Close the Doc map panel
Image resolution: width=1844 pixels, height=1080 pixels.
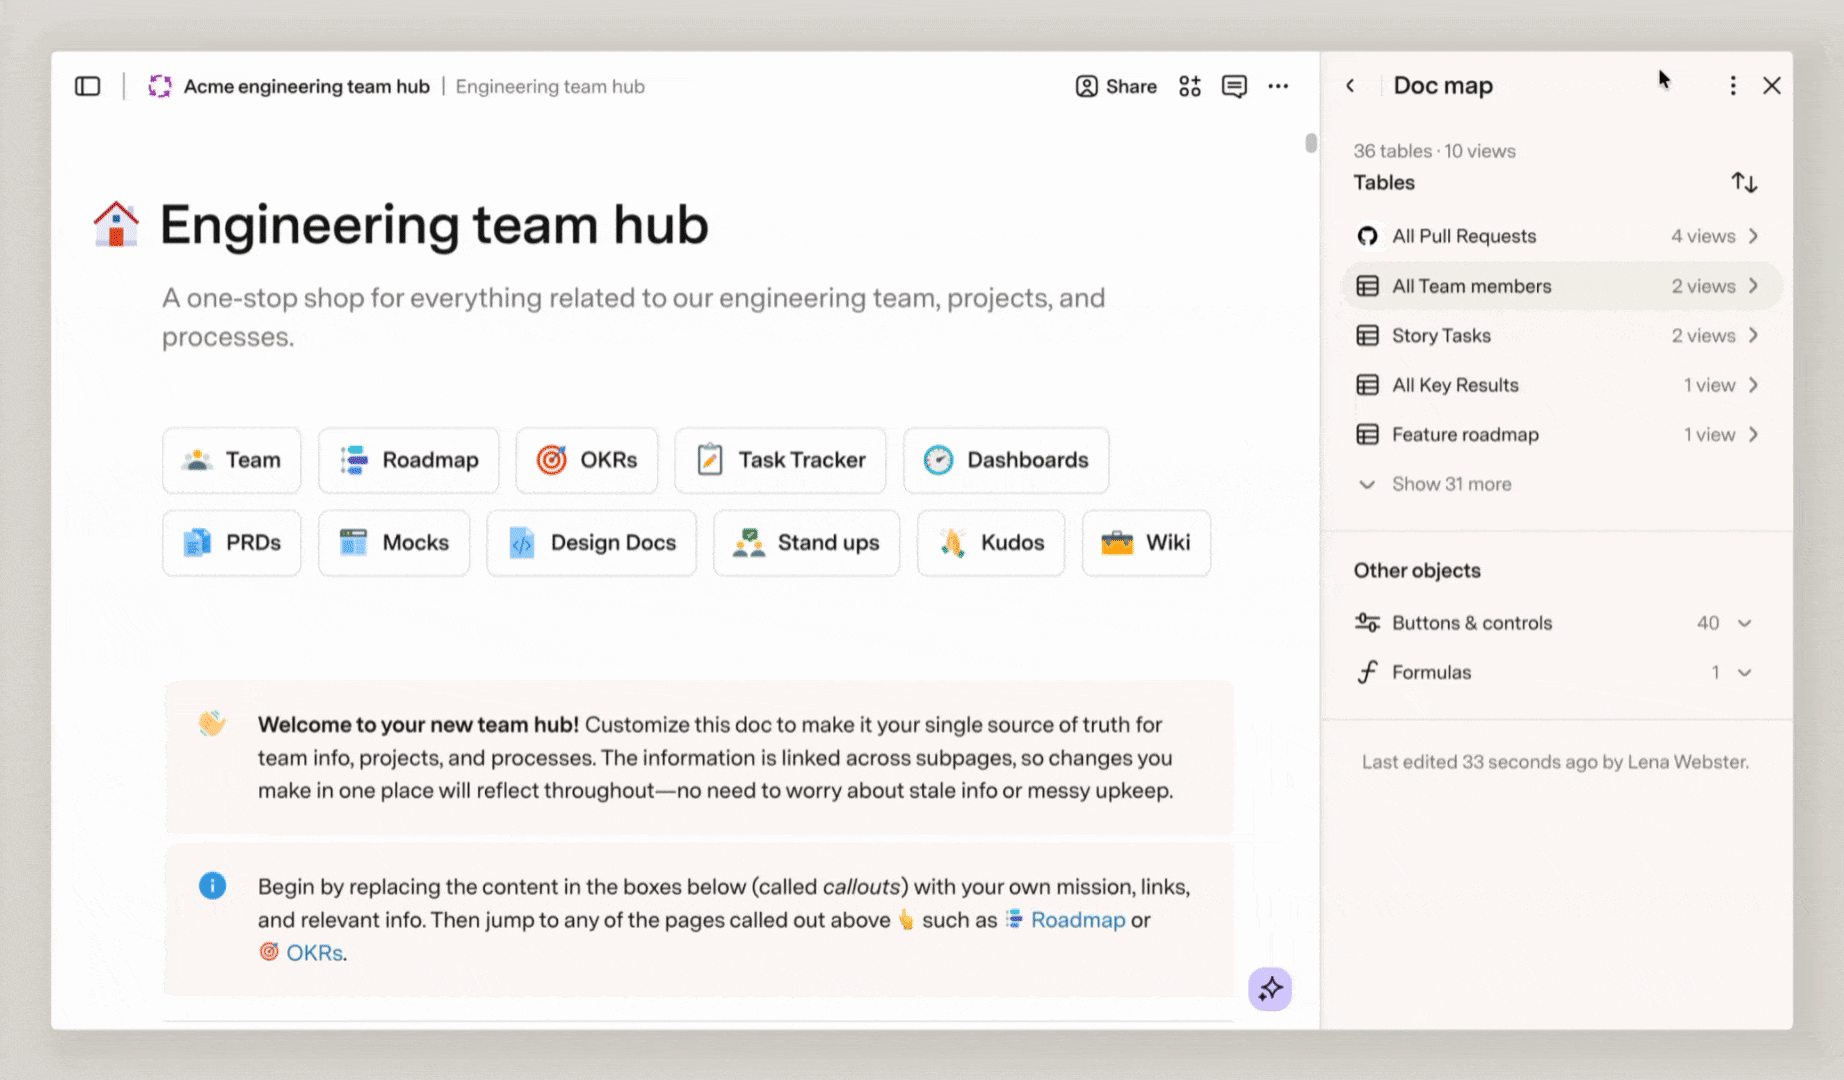1771,86
